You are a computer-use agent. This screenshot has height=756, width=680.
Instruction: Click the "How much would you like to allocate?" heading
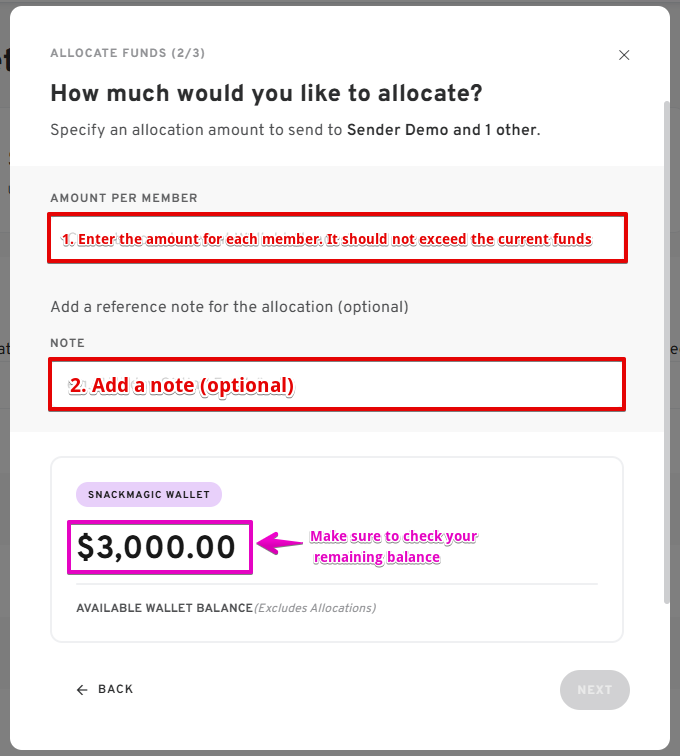[266, 94]
